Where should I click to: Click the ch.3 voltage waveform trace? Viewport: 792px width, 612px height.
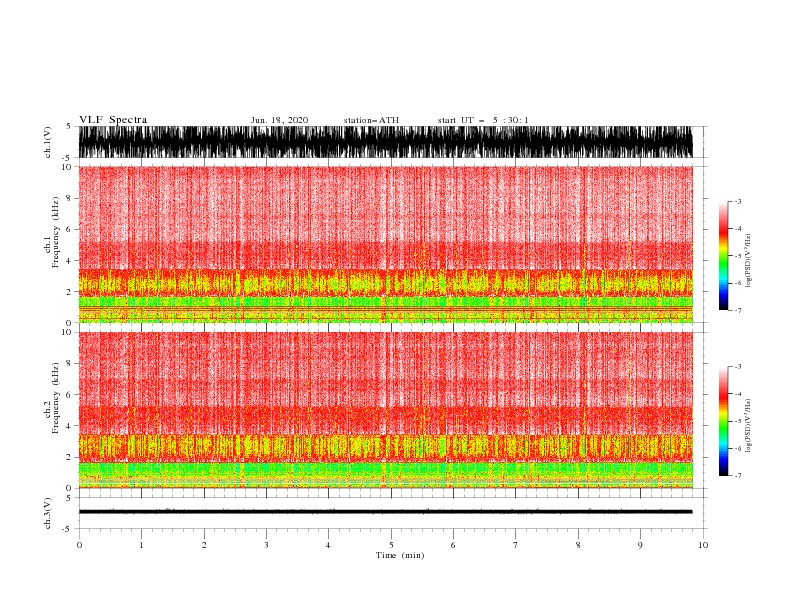pyautogui.click(x=385, y=512)
